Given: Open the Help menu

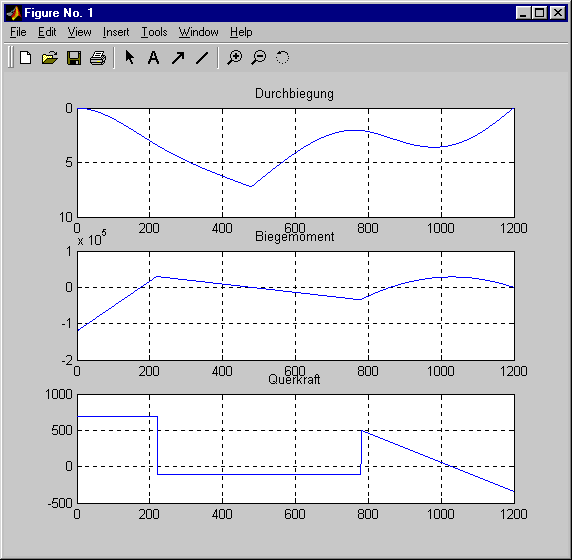Looking at the screenshot, I should point(241,32).
